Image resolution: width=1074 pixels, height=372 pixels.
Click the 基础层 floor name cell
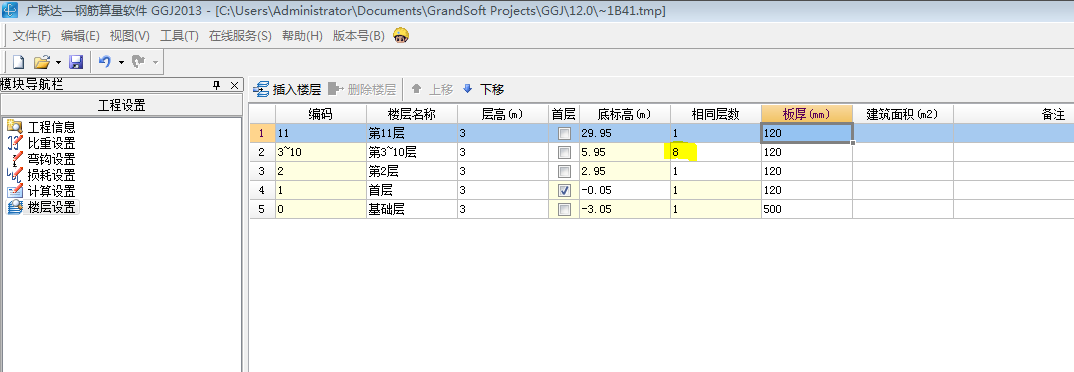click(412, 210)
